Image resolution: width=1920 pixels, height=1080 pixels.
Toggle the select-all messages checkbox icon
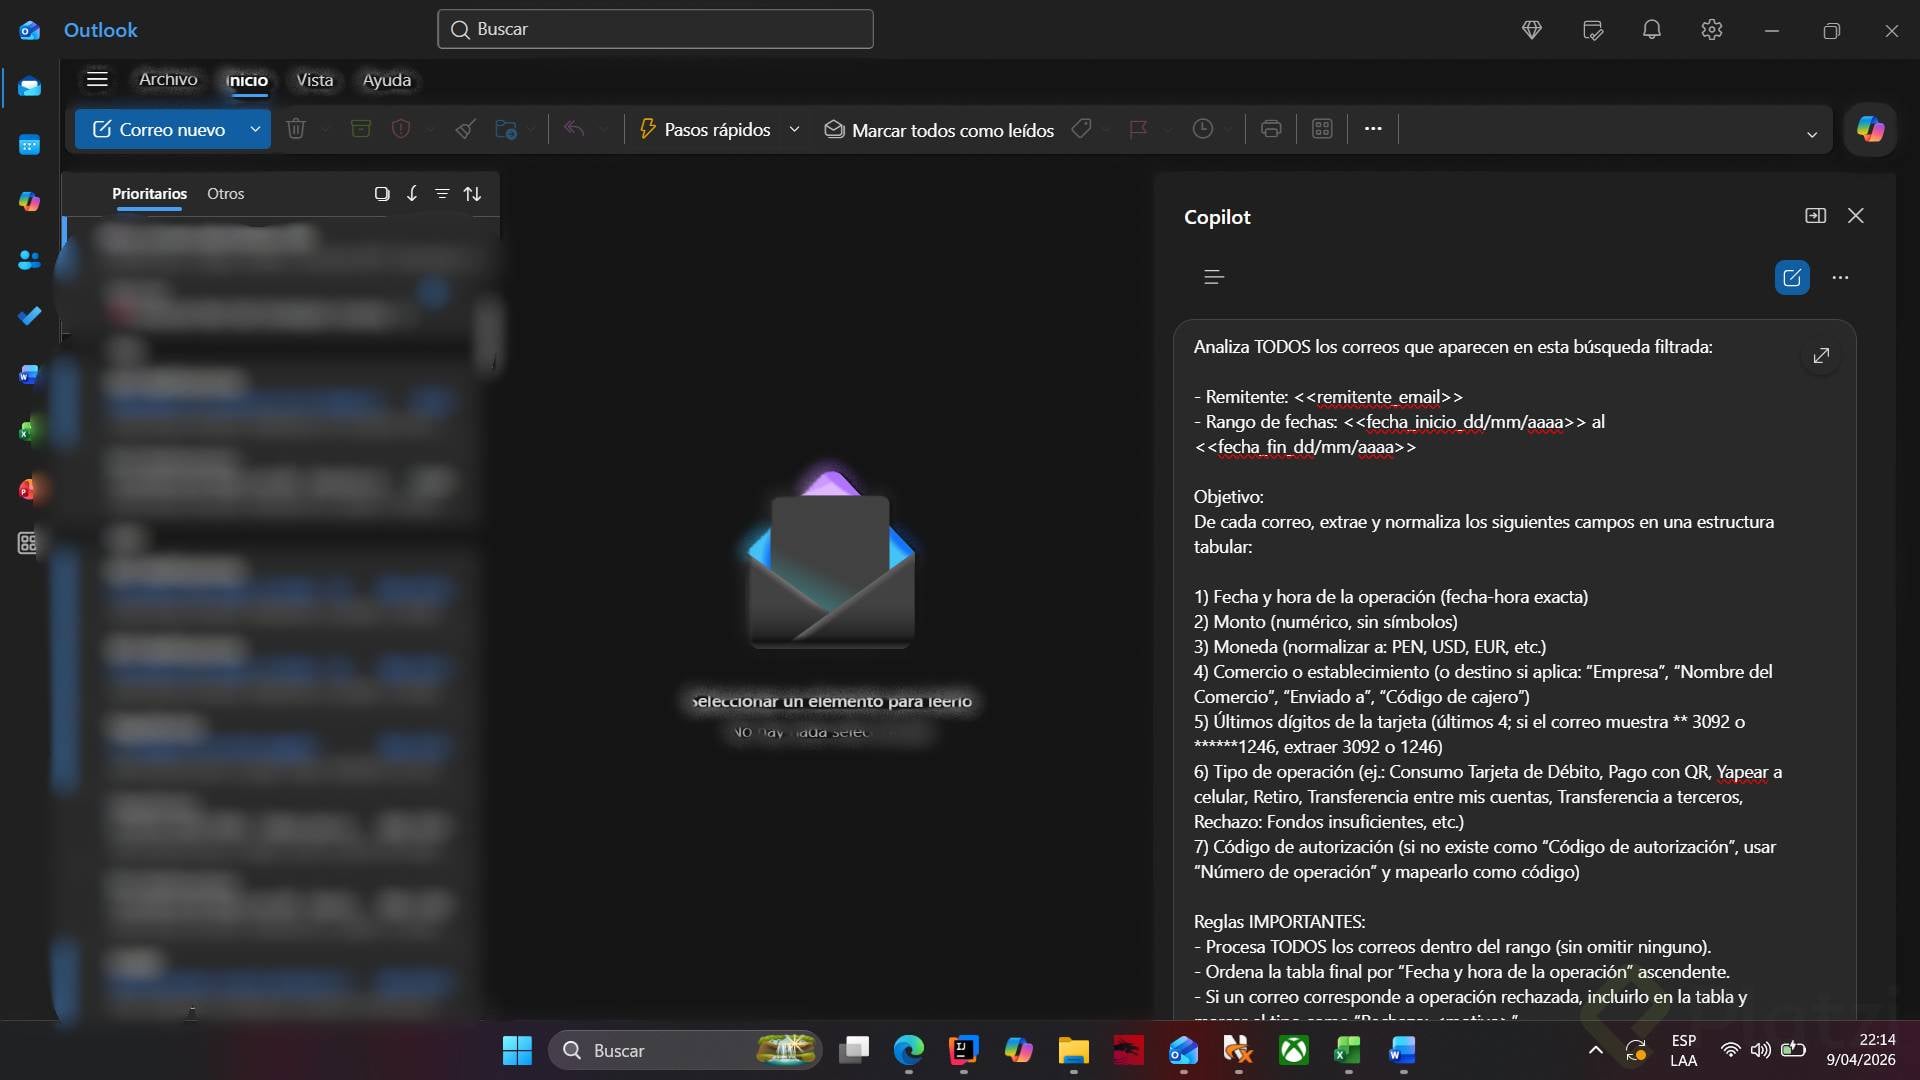(x=381, y=194)
